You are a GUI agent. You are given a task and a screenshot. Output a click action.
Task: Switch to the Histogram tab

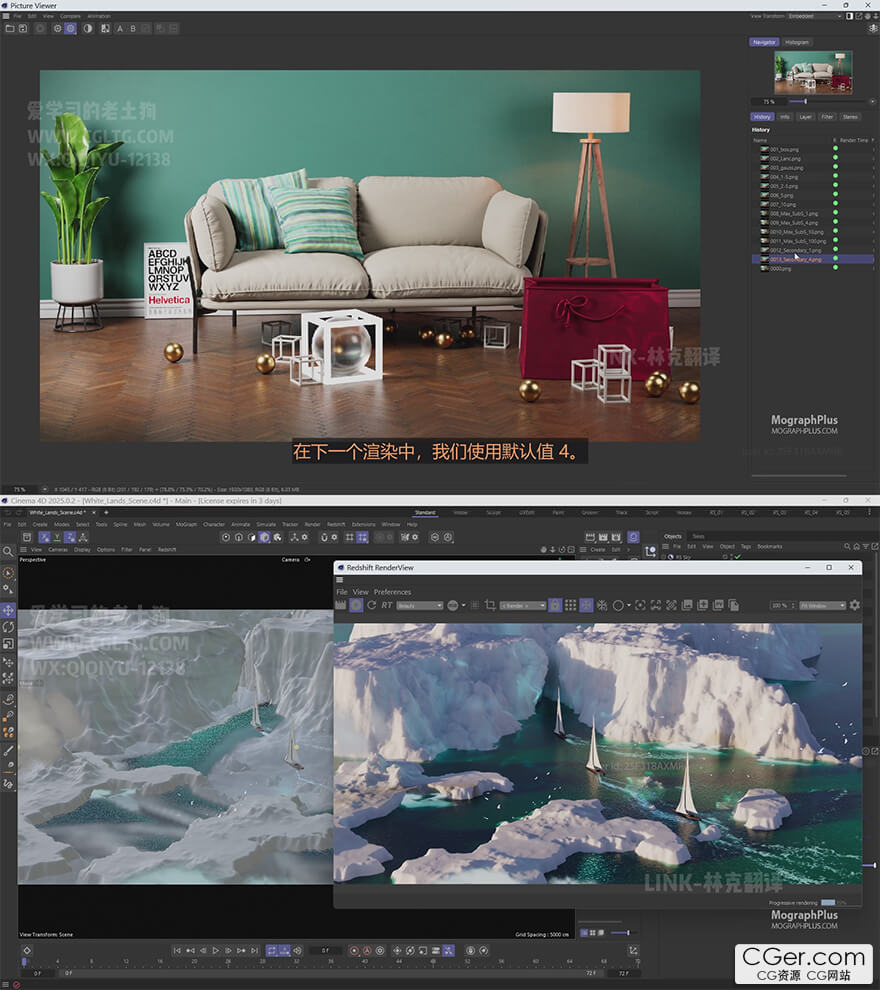(797, 42)
